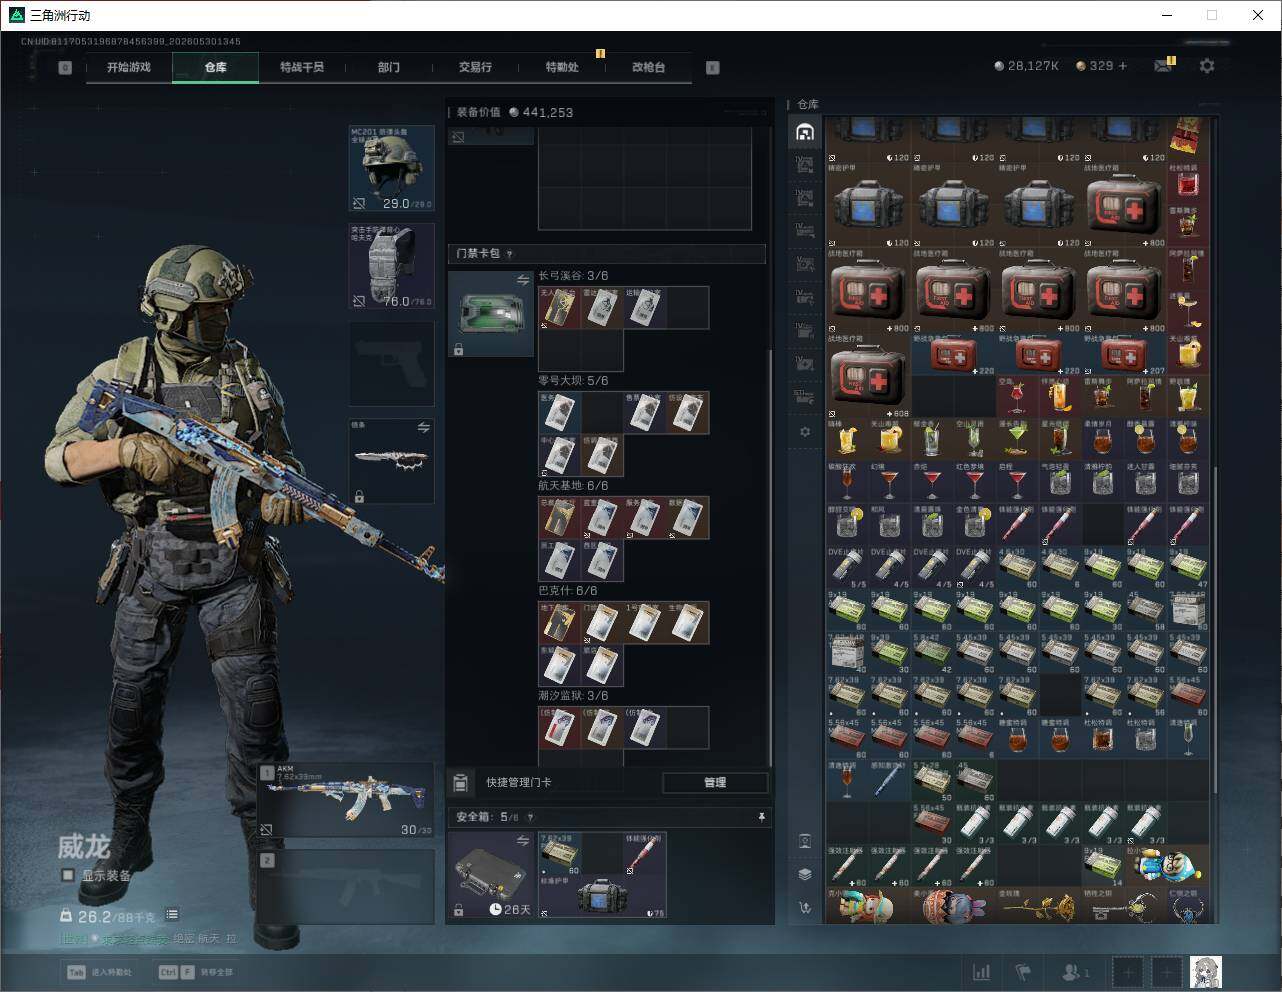Viewport: 1282px width, 992px height.
Task: Select the green key card case container
Action: 491,314
